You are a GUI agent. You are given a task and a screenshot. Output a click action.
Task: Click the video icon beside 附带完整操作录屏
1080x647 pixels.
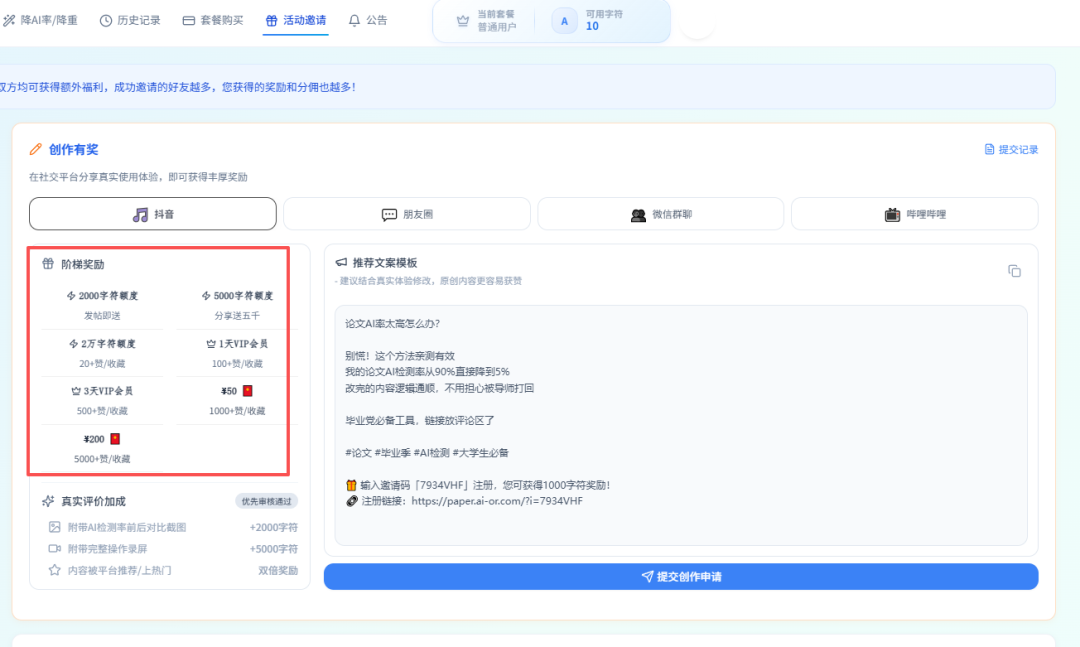click(54, 548)
